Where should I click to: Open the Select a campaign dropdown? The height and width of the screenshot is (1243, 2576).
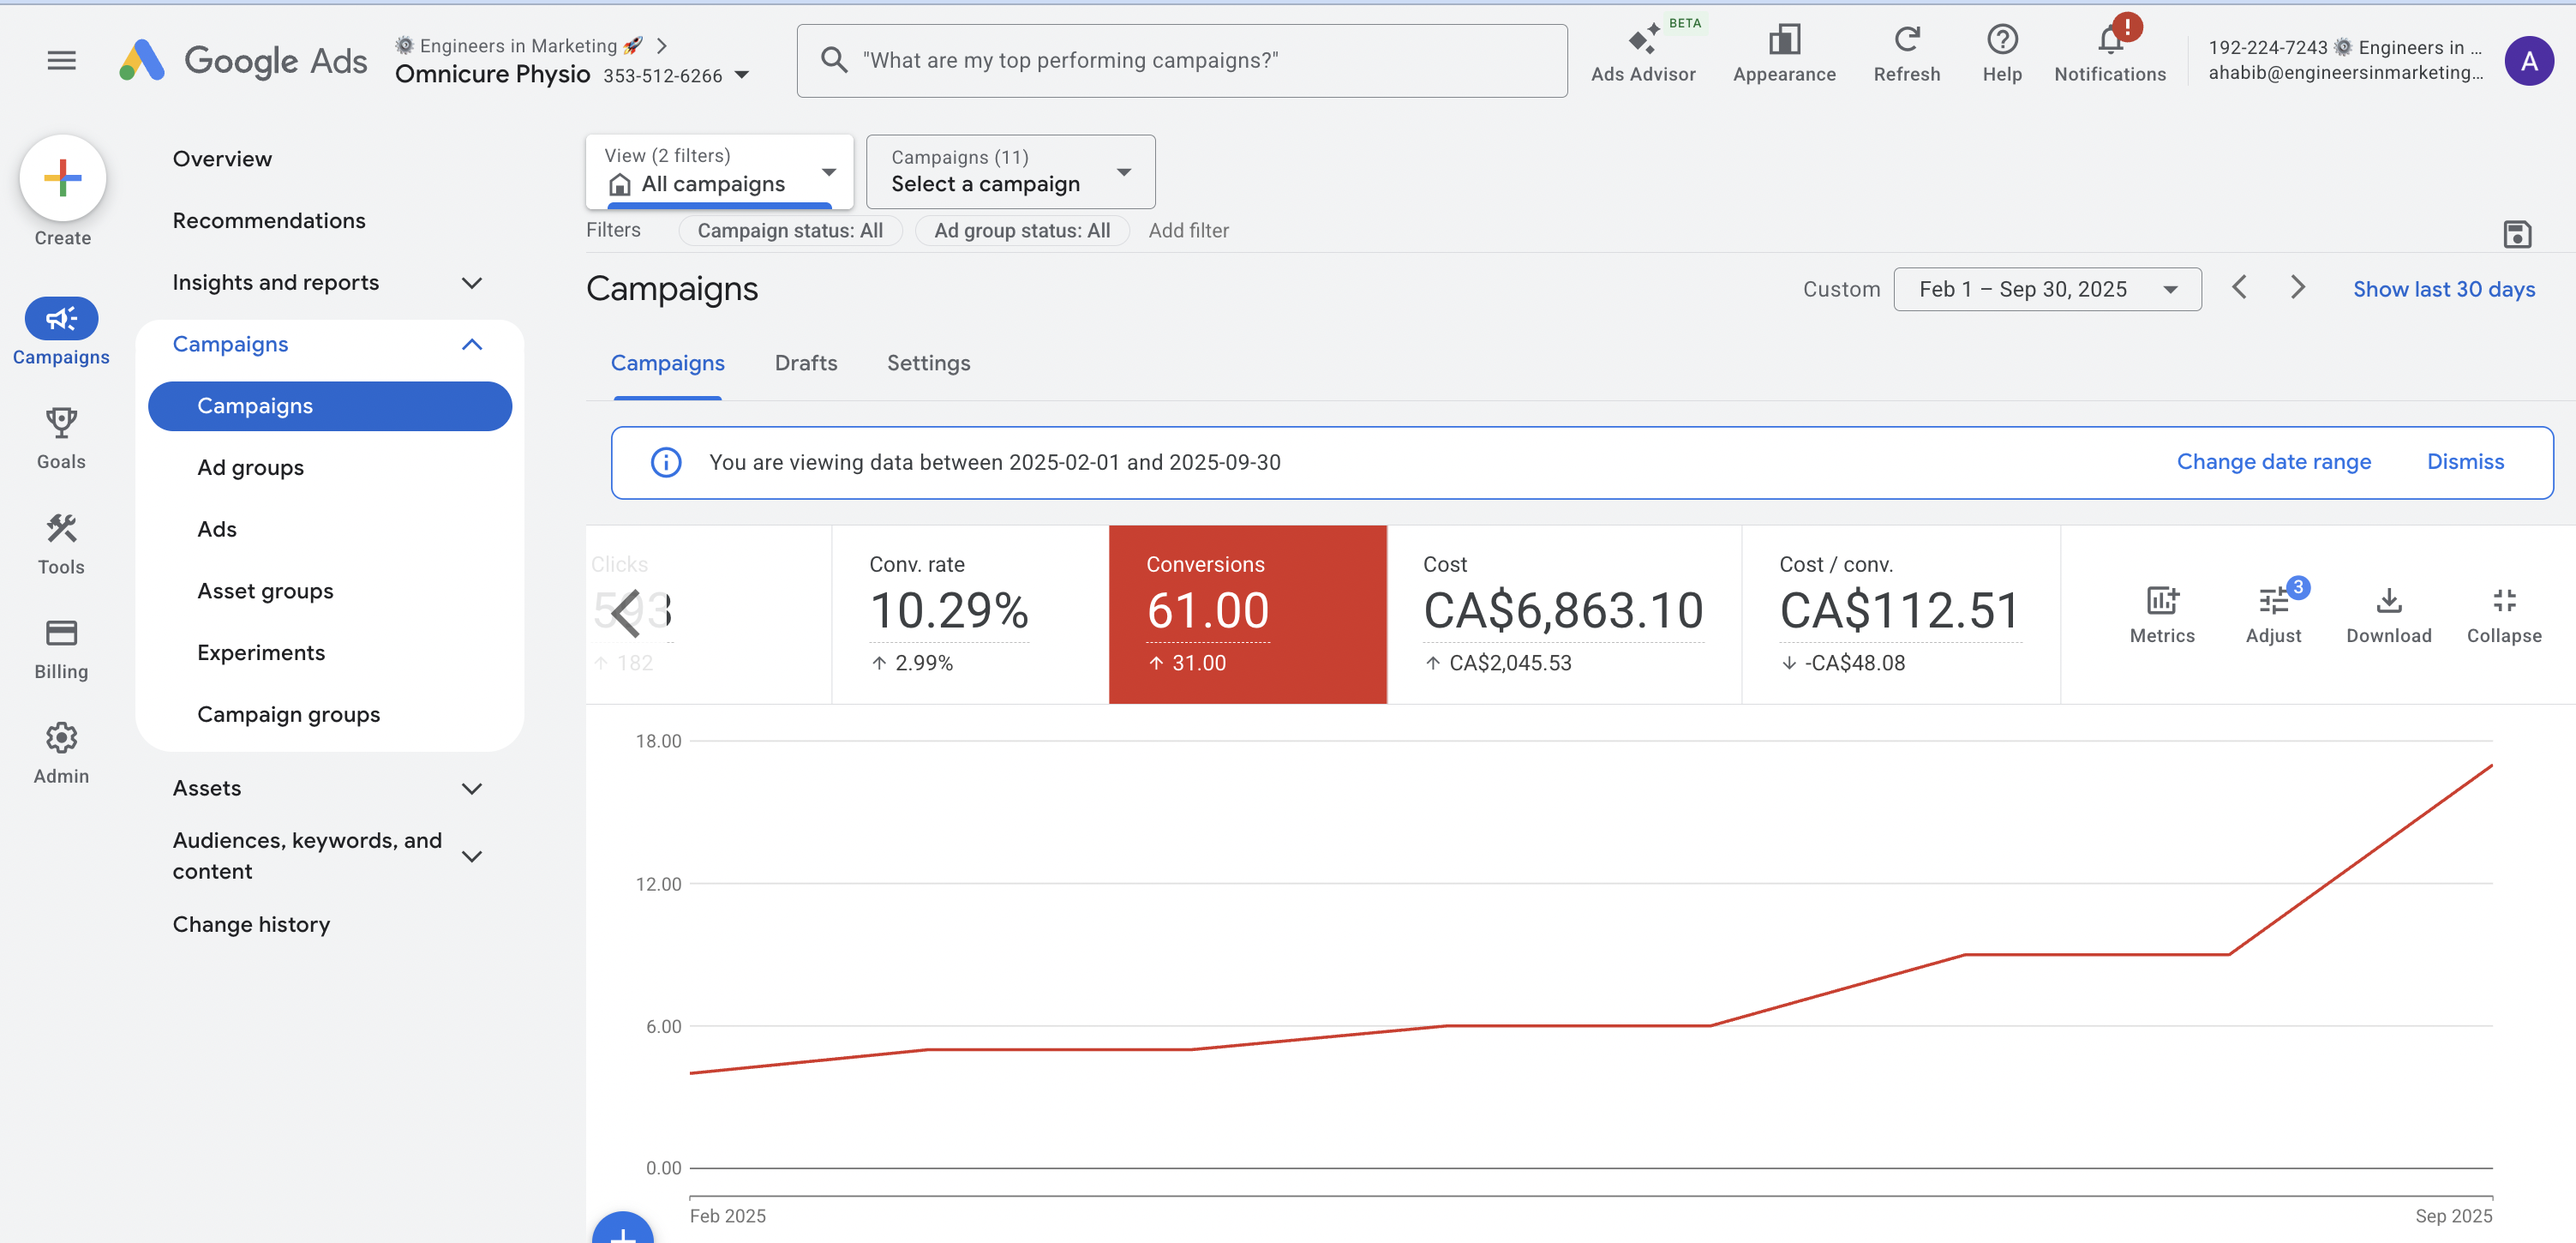click(x=1010, y=171)
